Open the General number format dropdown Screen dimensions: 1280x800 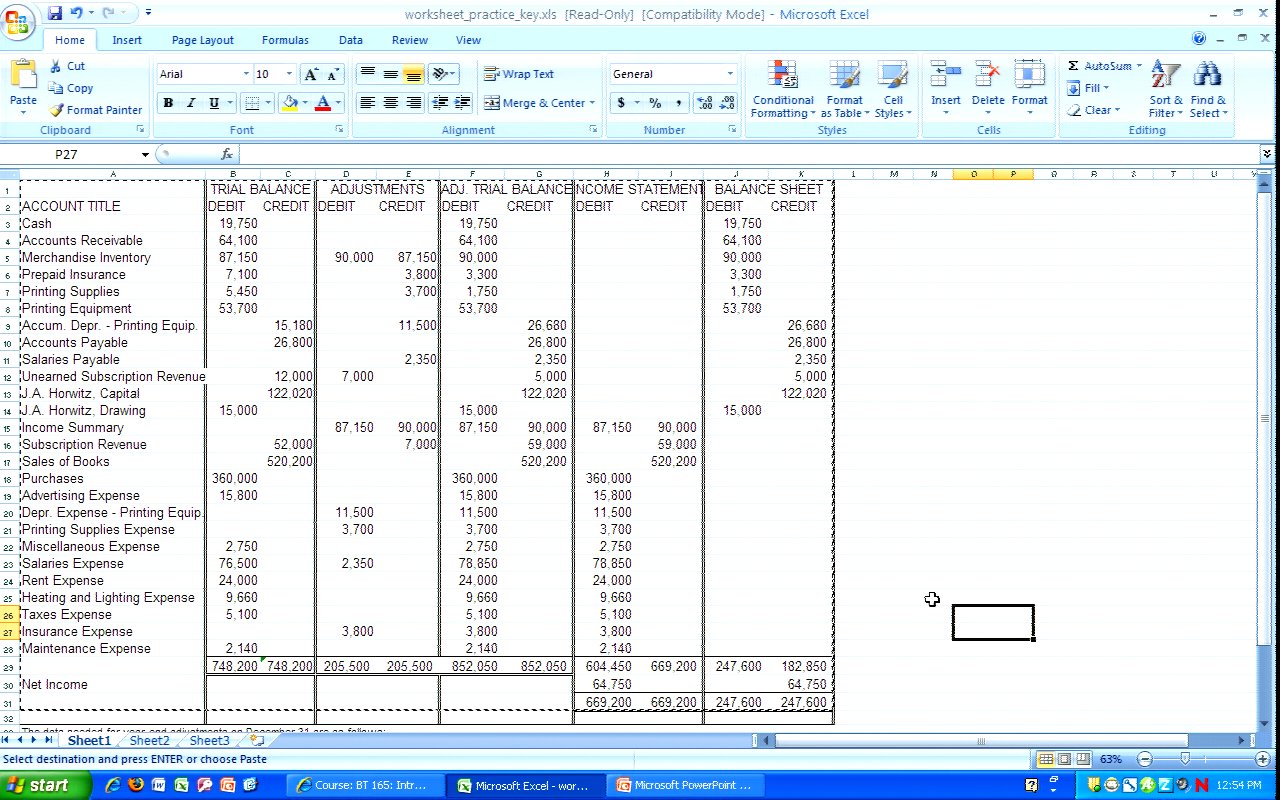(x=729, y=74)
